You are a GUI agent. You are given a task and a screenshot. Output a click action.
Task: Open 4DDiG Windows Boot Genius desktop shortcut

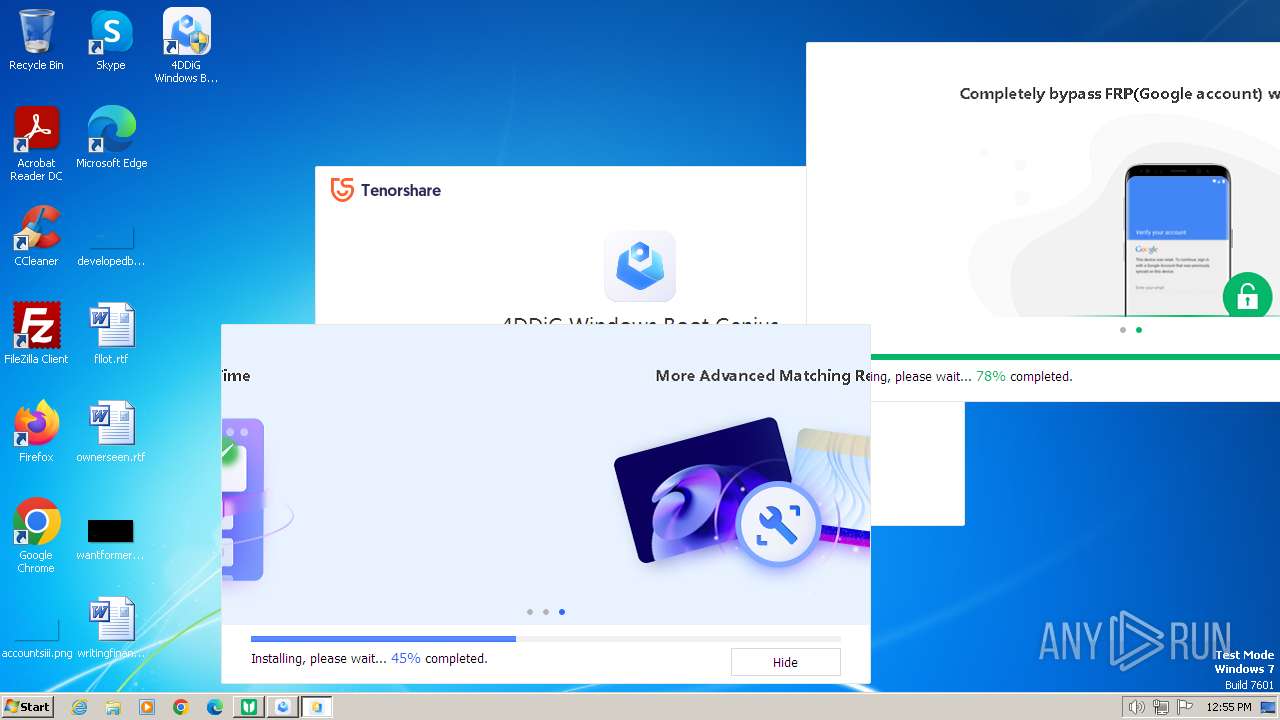pos(186,45)
